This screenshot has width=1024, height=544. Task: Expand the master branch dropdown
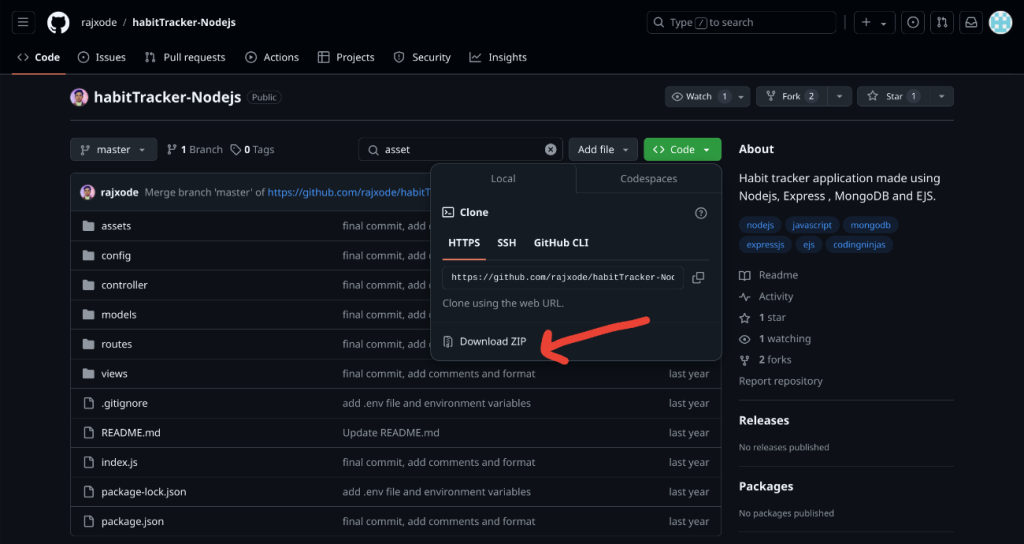point(113,150)
